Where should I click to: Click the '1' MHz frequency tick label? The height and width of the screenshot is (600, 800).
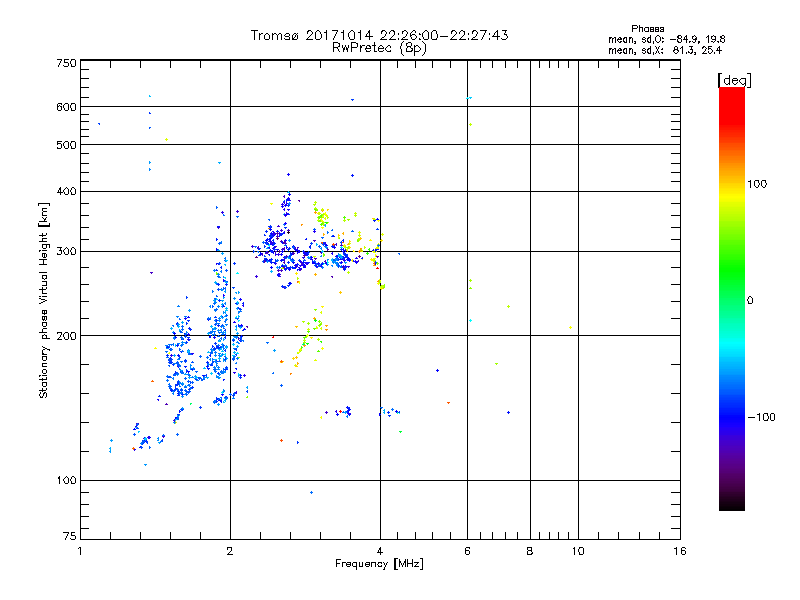point(80,551)
